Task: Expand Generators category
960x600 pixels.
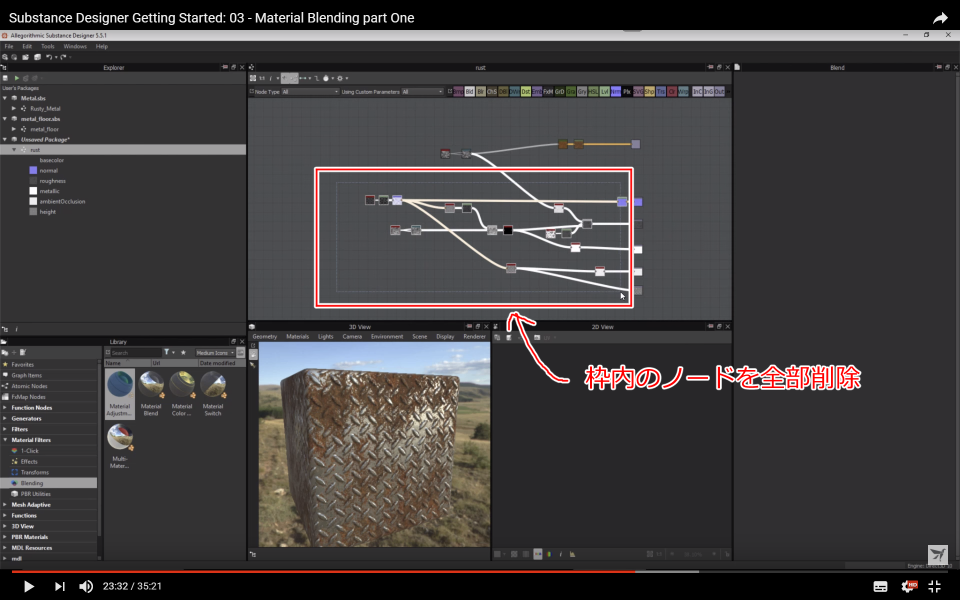Action: (5, 419)
